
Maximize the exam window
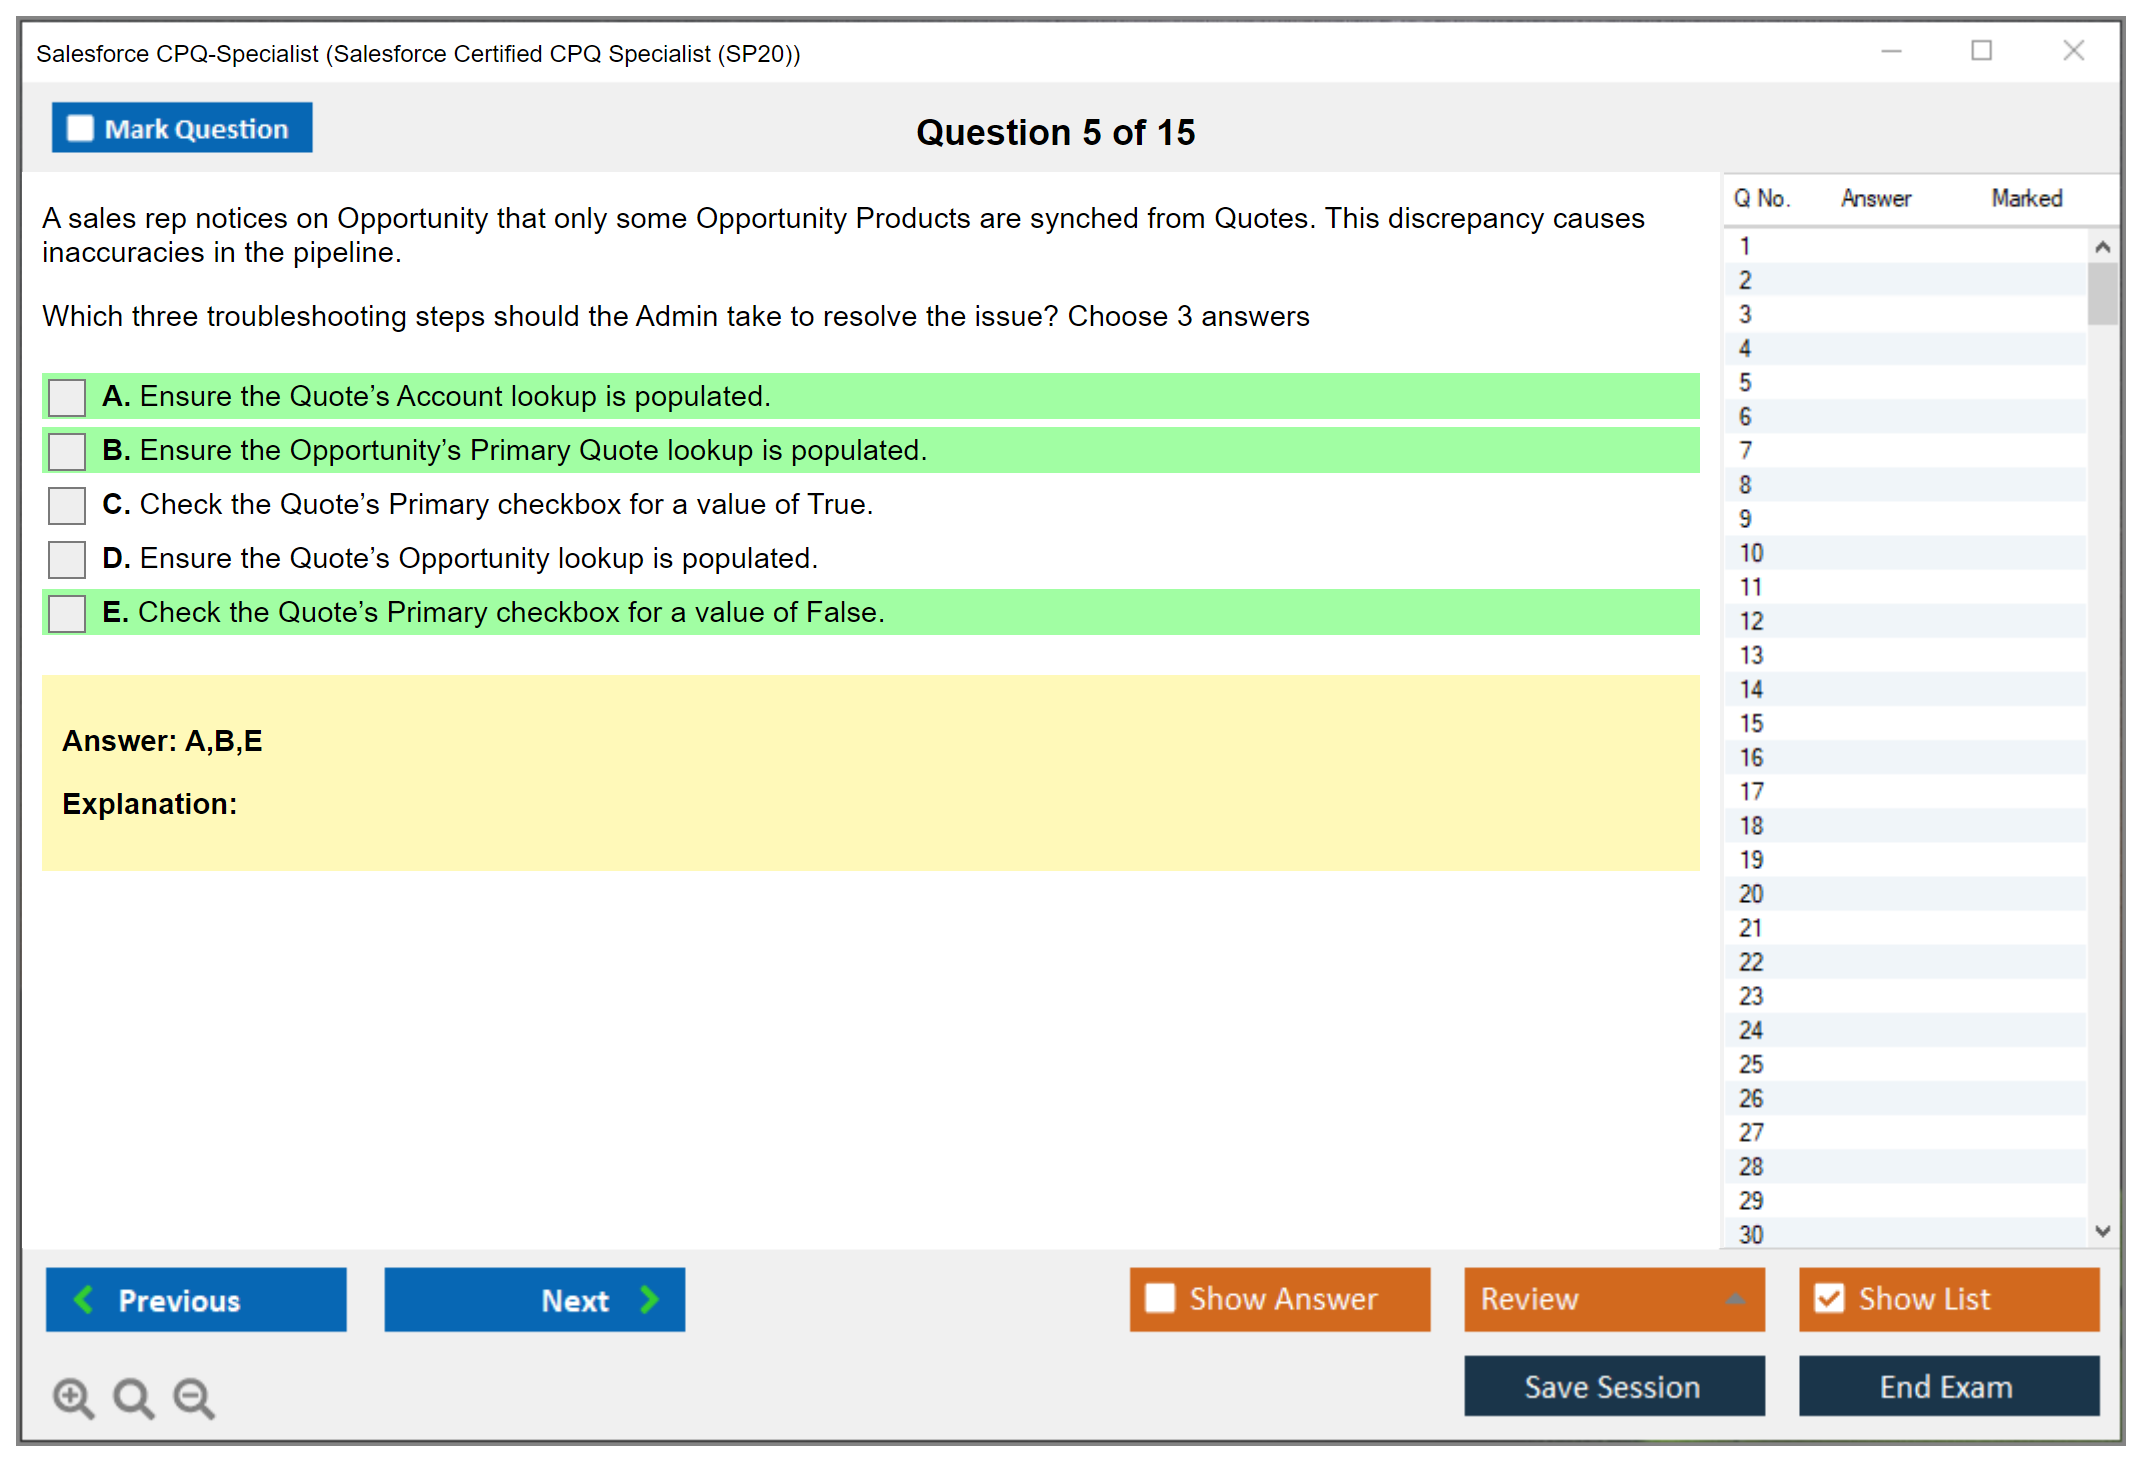click(1981, 51)
